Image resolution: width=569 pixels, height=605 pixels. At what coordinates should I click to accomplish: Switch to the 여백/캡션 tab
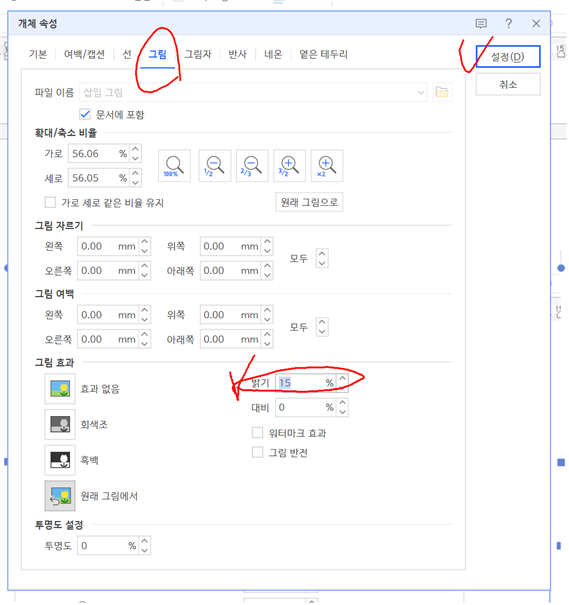point(84,54)
